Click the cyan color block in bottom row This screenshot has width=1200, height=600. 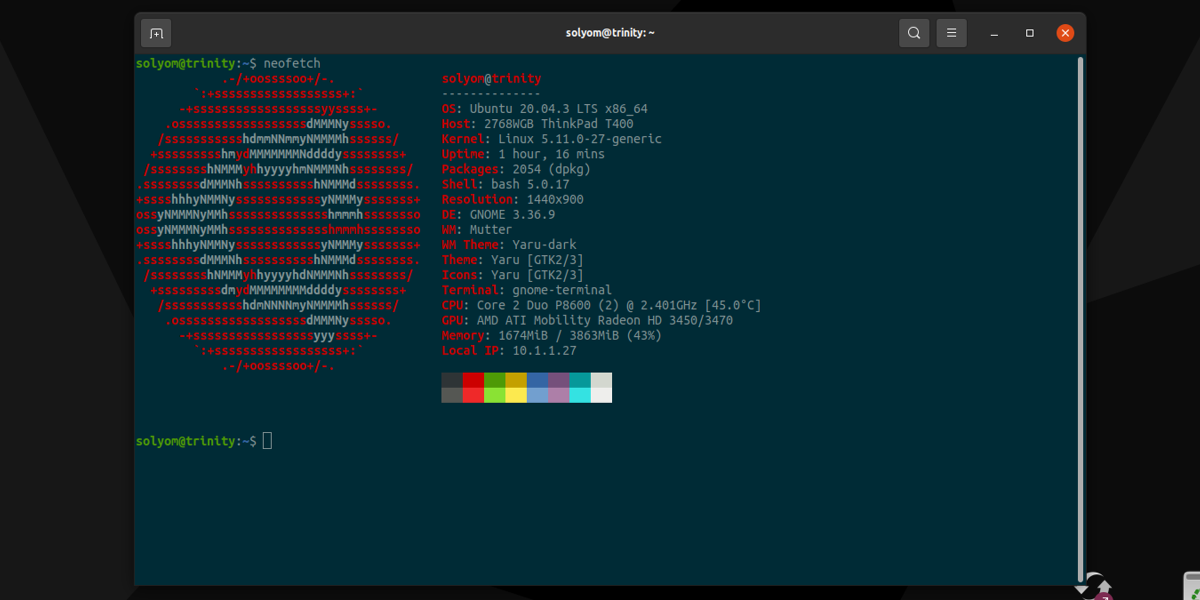coord(580,395)
